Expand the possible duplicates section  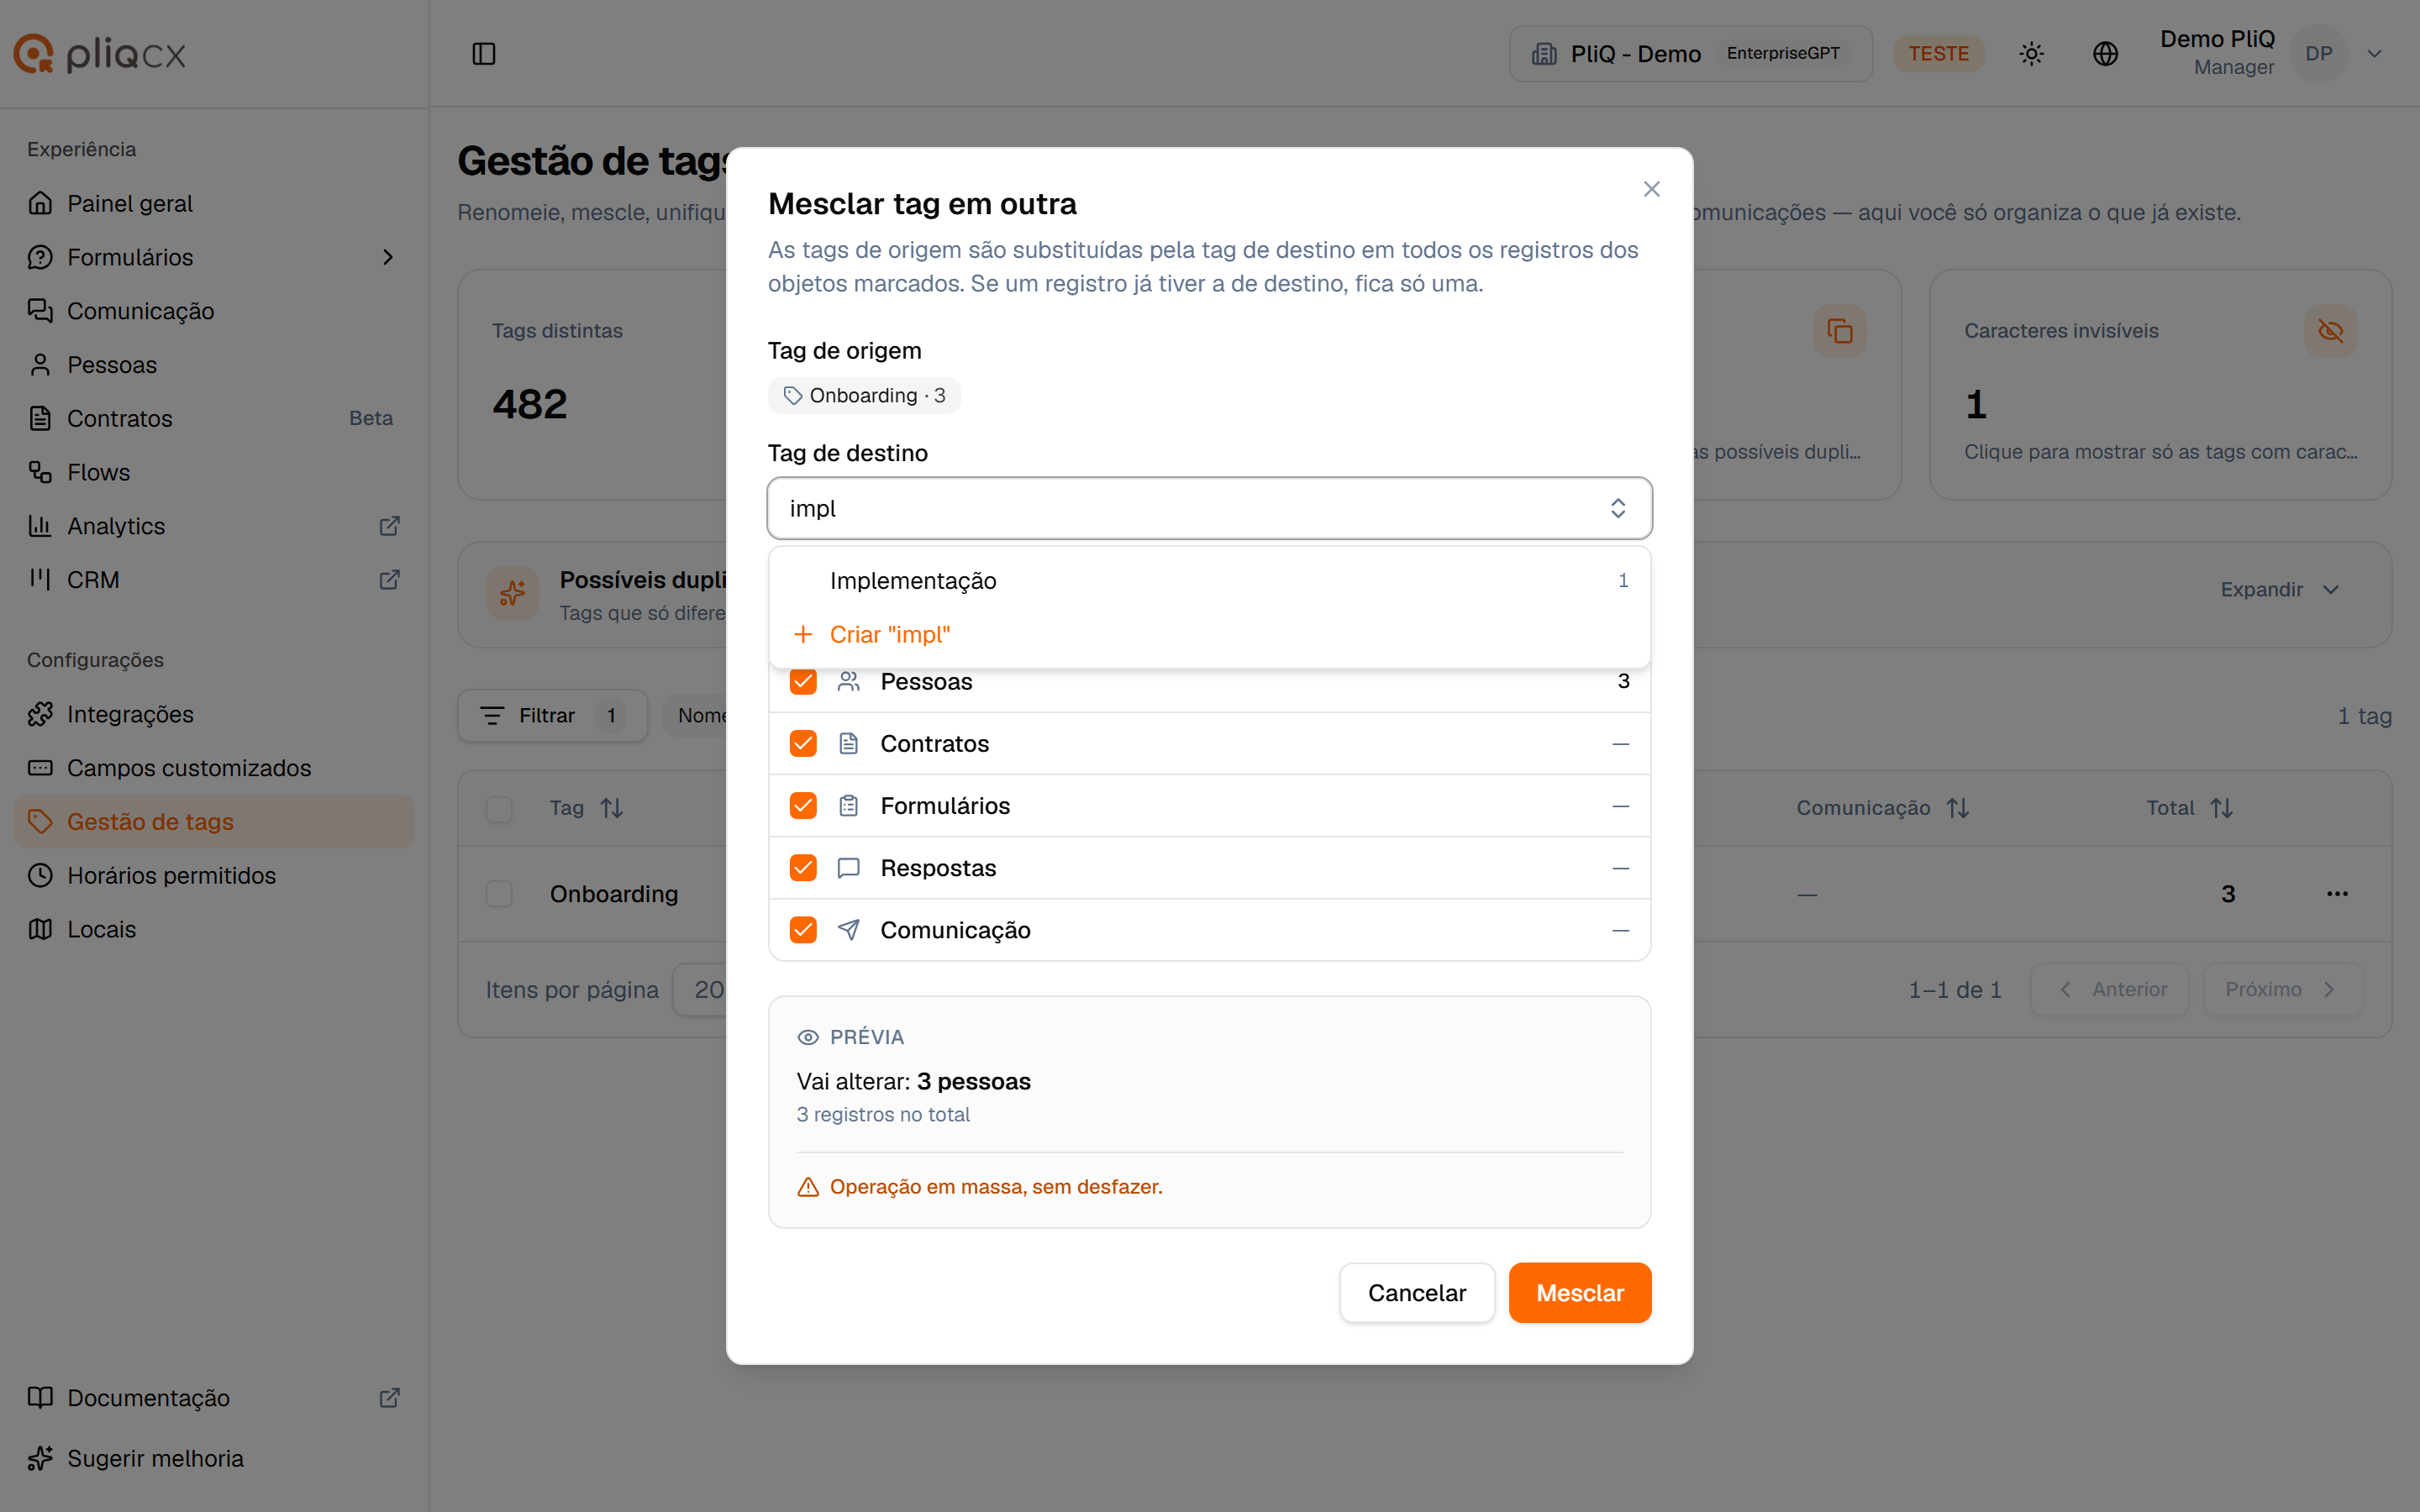2280,590
